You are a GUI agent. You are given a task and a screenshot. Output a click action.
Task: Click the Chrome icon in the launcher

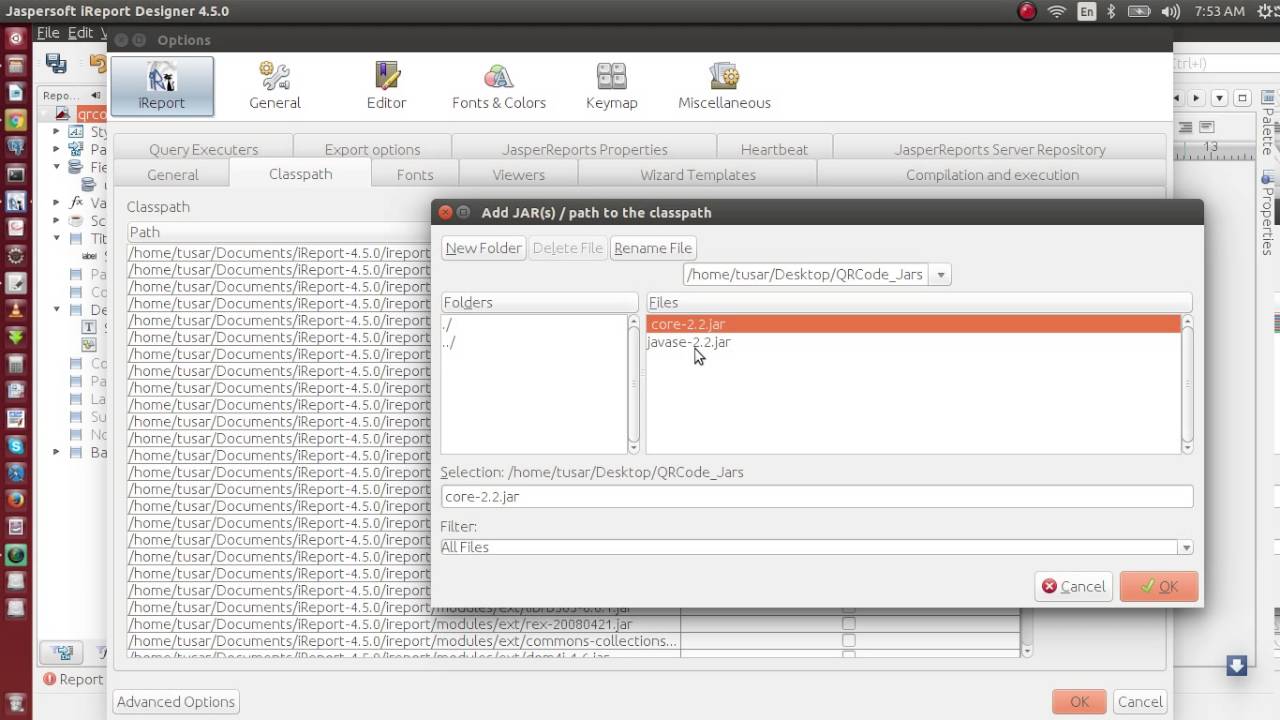[x=15, y=120]
